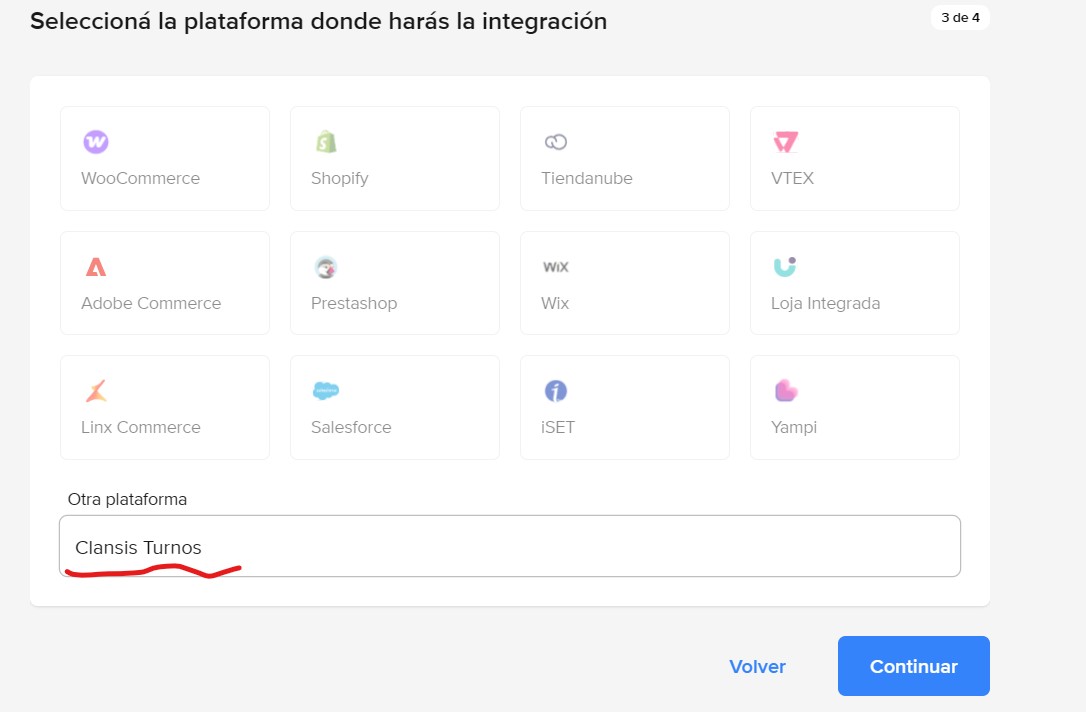The height and width of the screenshot is (712, 1086).
Task: Click the Adobe Commerce red icon
Action: point(96,267)
